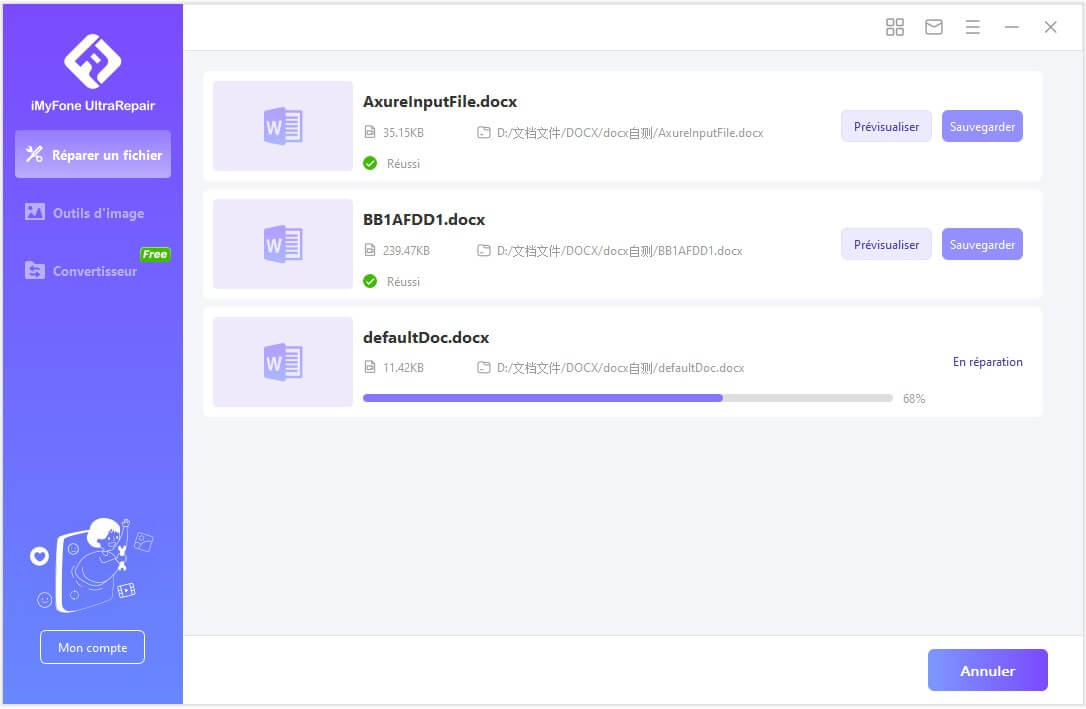Save the repaired BB1AFDD1.docx file
The height and width of the screenshot is (709, 1086).
982,244
